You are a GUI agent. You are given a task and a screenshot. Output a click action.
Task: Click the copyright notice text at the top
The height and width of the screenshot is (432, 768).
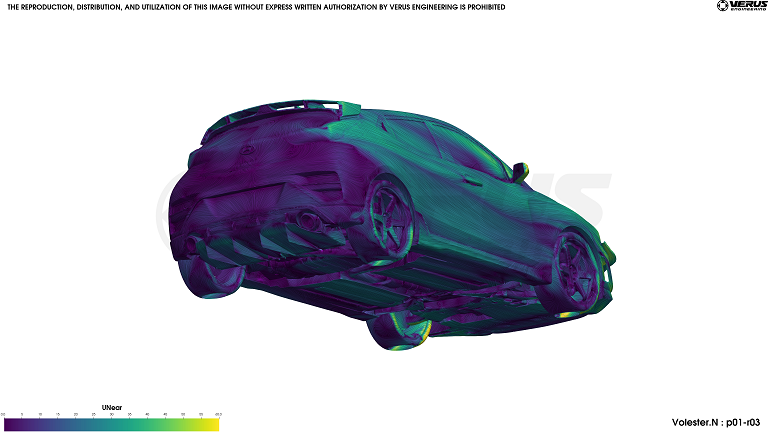point(256,7)
